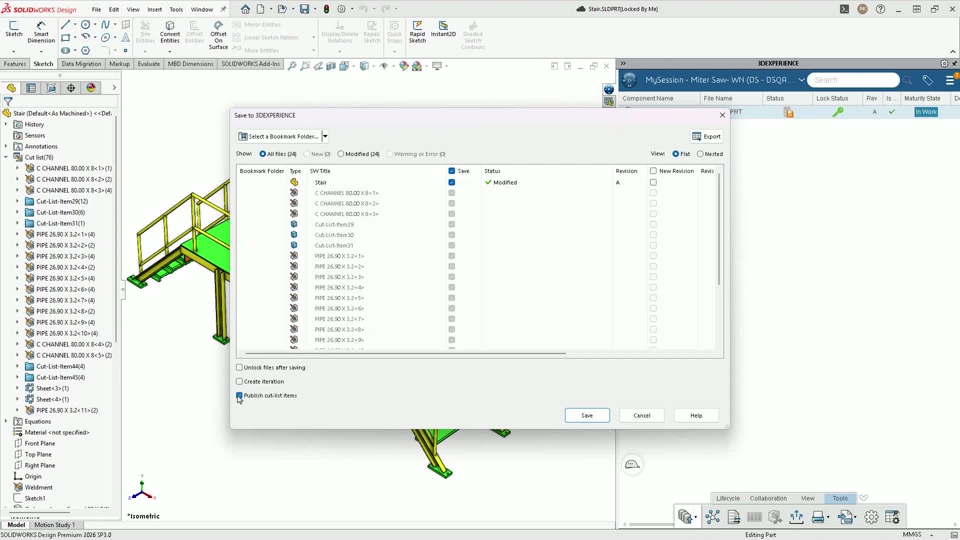Open the Lifecycle tab in 3DEXPERIENCE
This screenshot has width=960, height=540.
728,498
